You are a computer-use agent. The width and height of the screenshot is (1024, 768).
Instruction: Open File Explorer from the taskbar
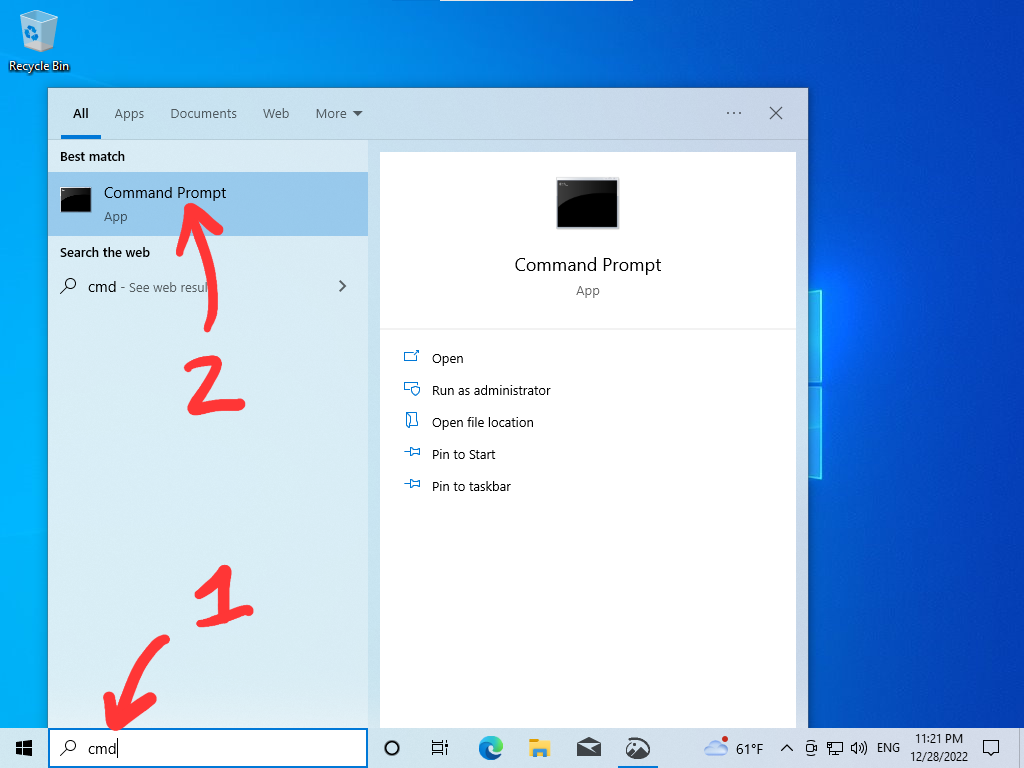pyautogui.click(x=539, y=748)
